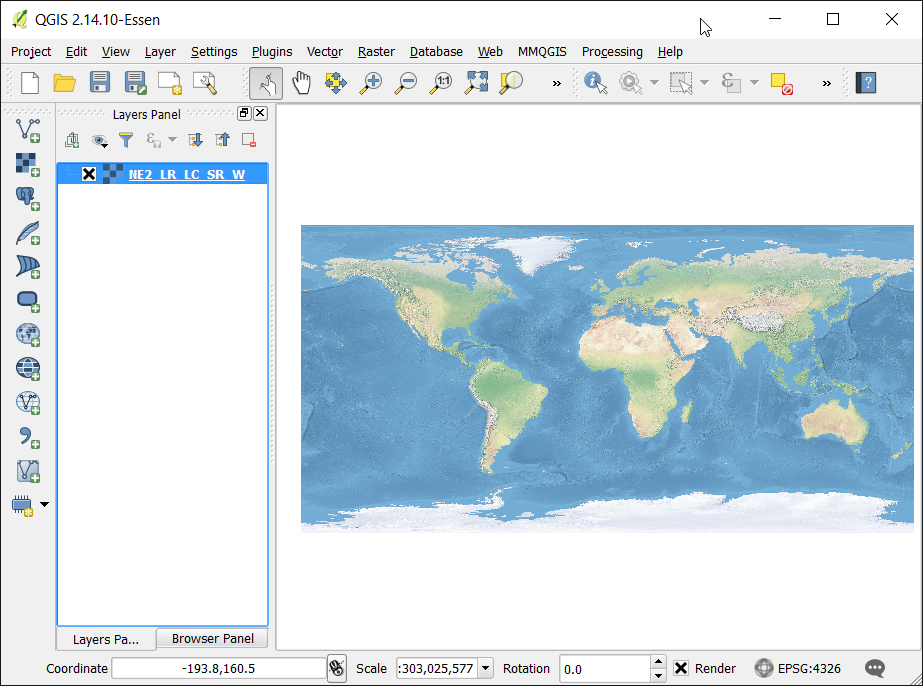Click the Add Delimited Text Layer comma icon
This screenshot has width=923, height=686.
click(27, 436)
